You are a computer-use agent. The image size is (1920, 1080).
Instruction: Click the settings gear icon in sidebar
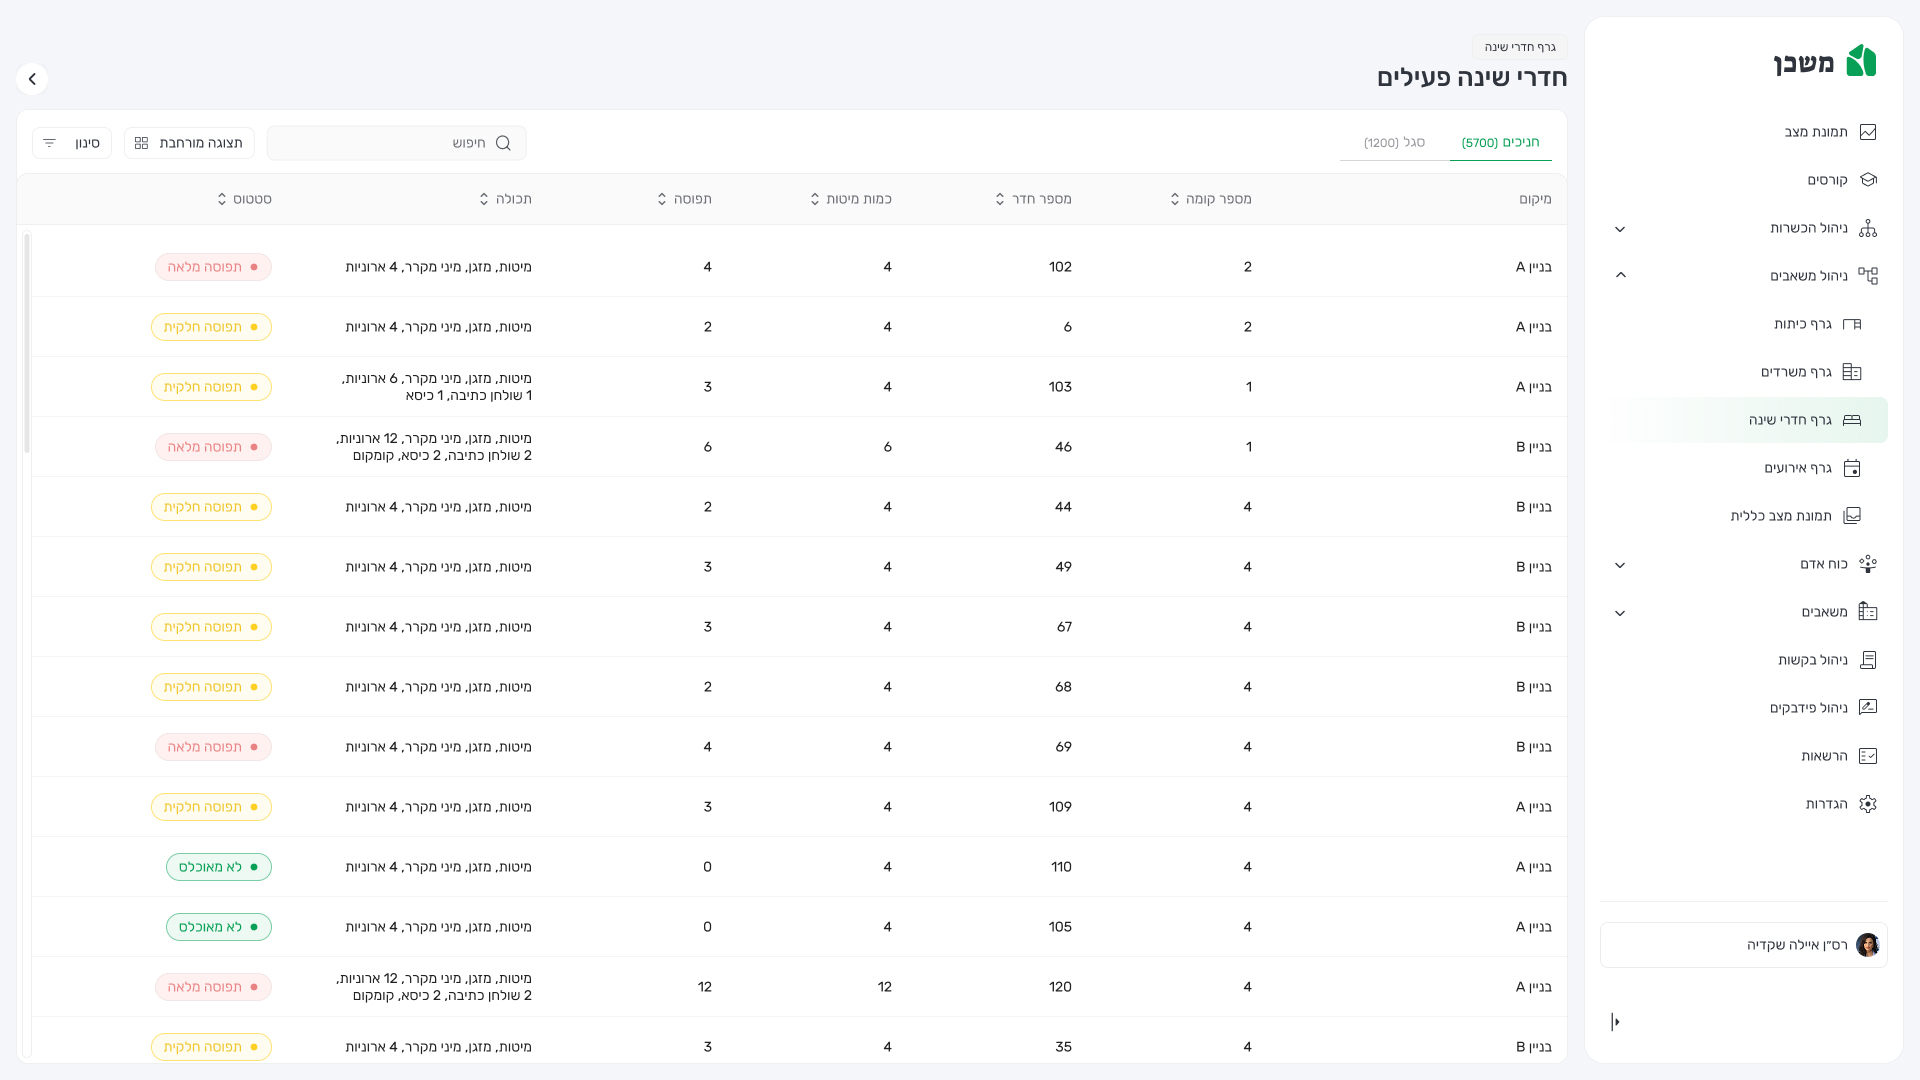pyautogui.click(x=1867, y=804)
